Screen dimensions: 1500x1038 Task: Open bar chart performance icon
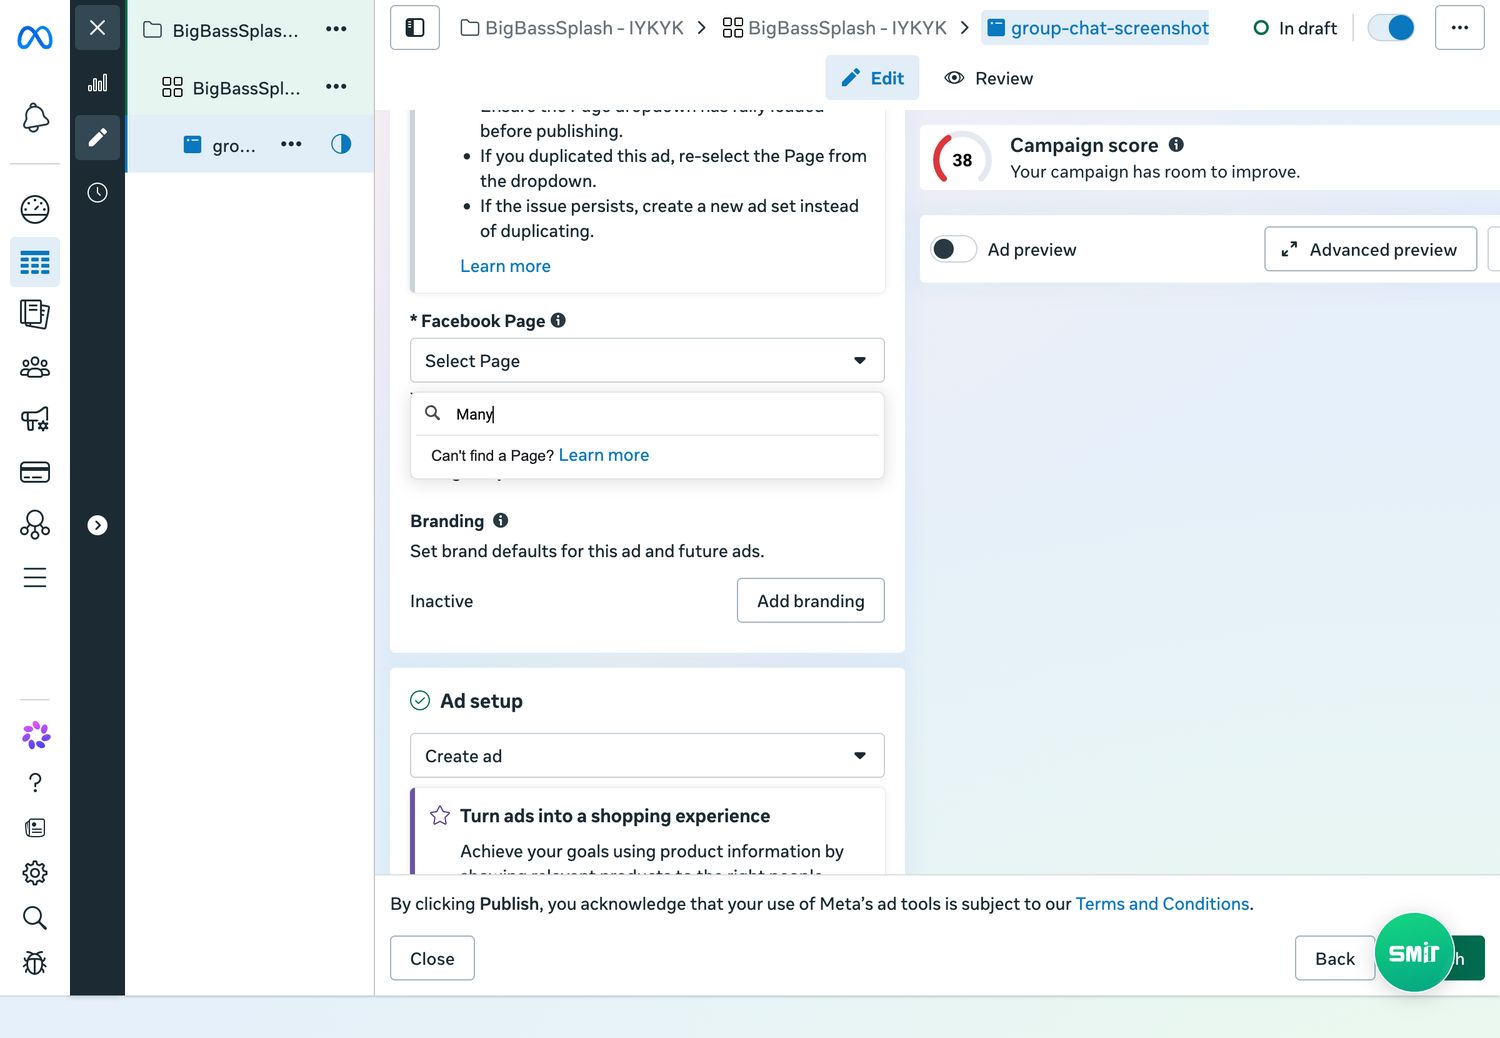[97, 83]
